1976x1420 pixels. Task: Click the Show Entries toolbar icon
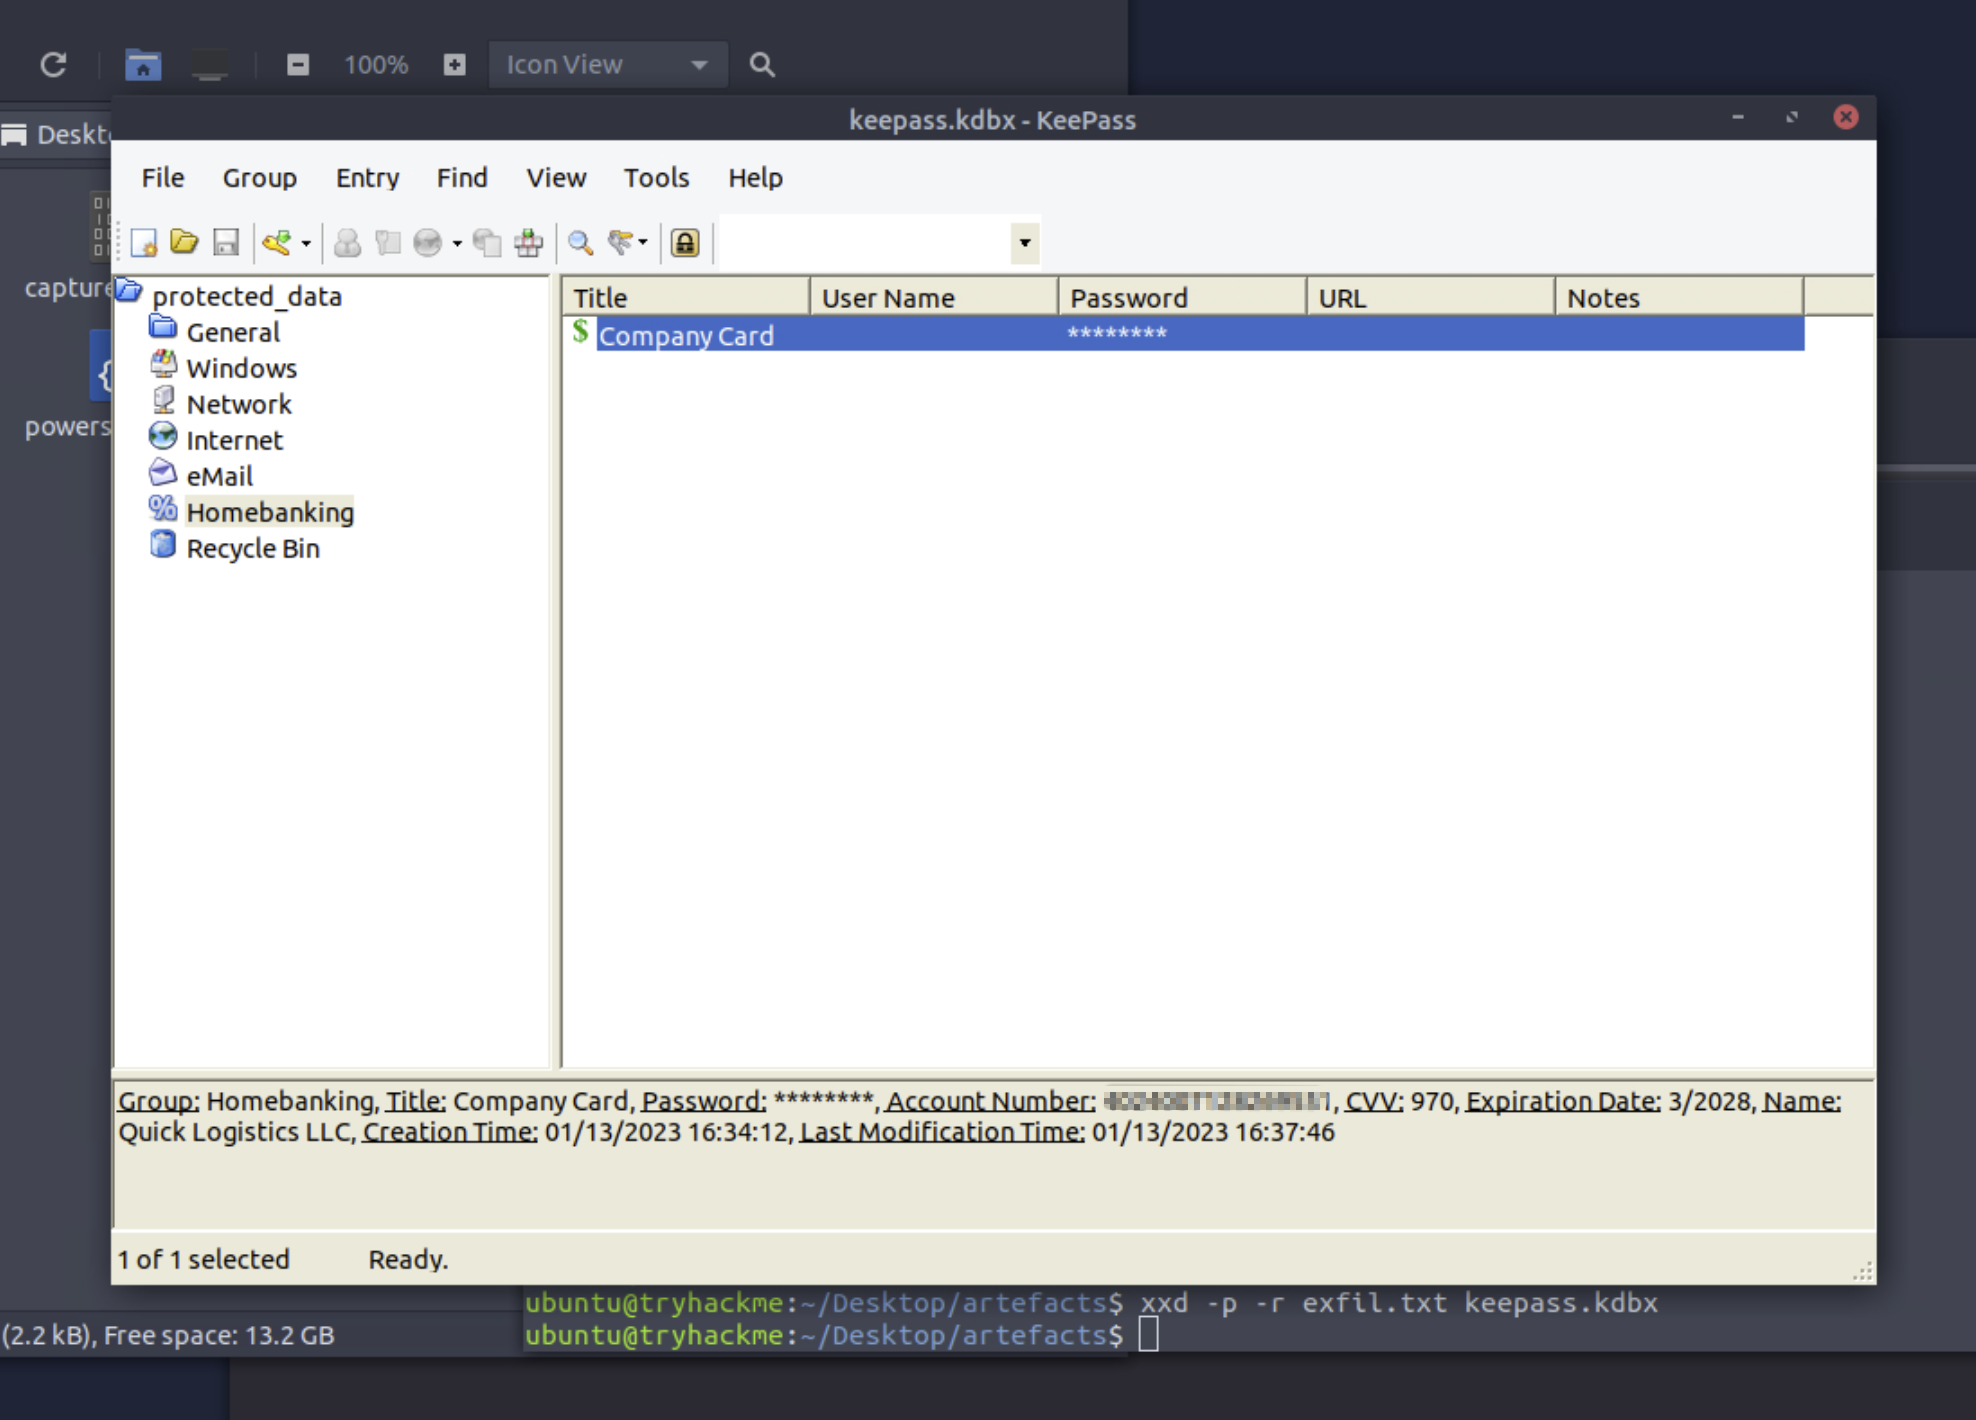coord(620,243)
